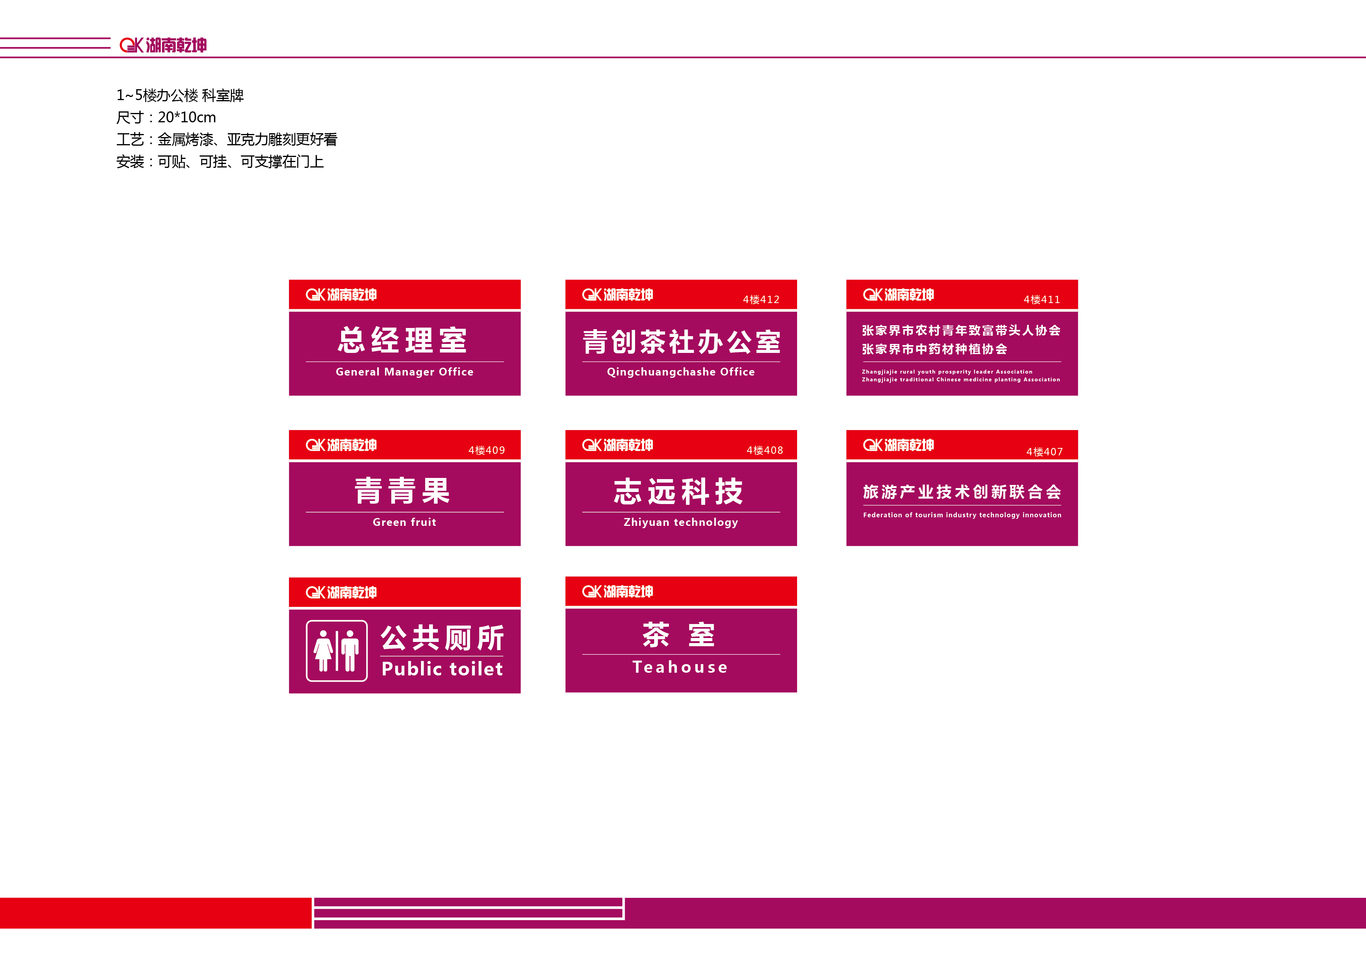1366x966 pixels.
Task: Click the QK logo on the 总经理室 sign
Action: point(341,295)
